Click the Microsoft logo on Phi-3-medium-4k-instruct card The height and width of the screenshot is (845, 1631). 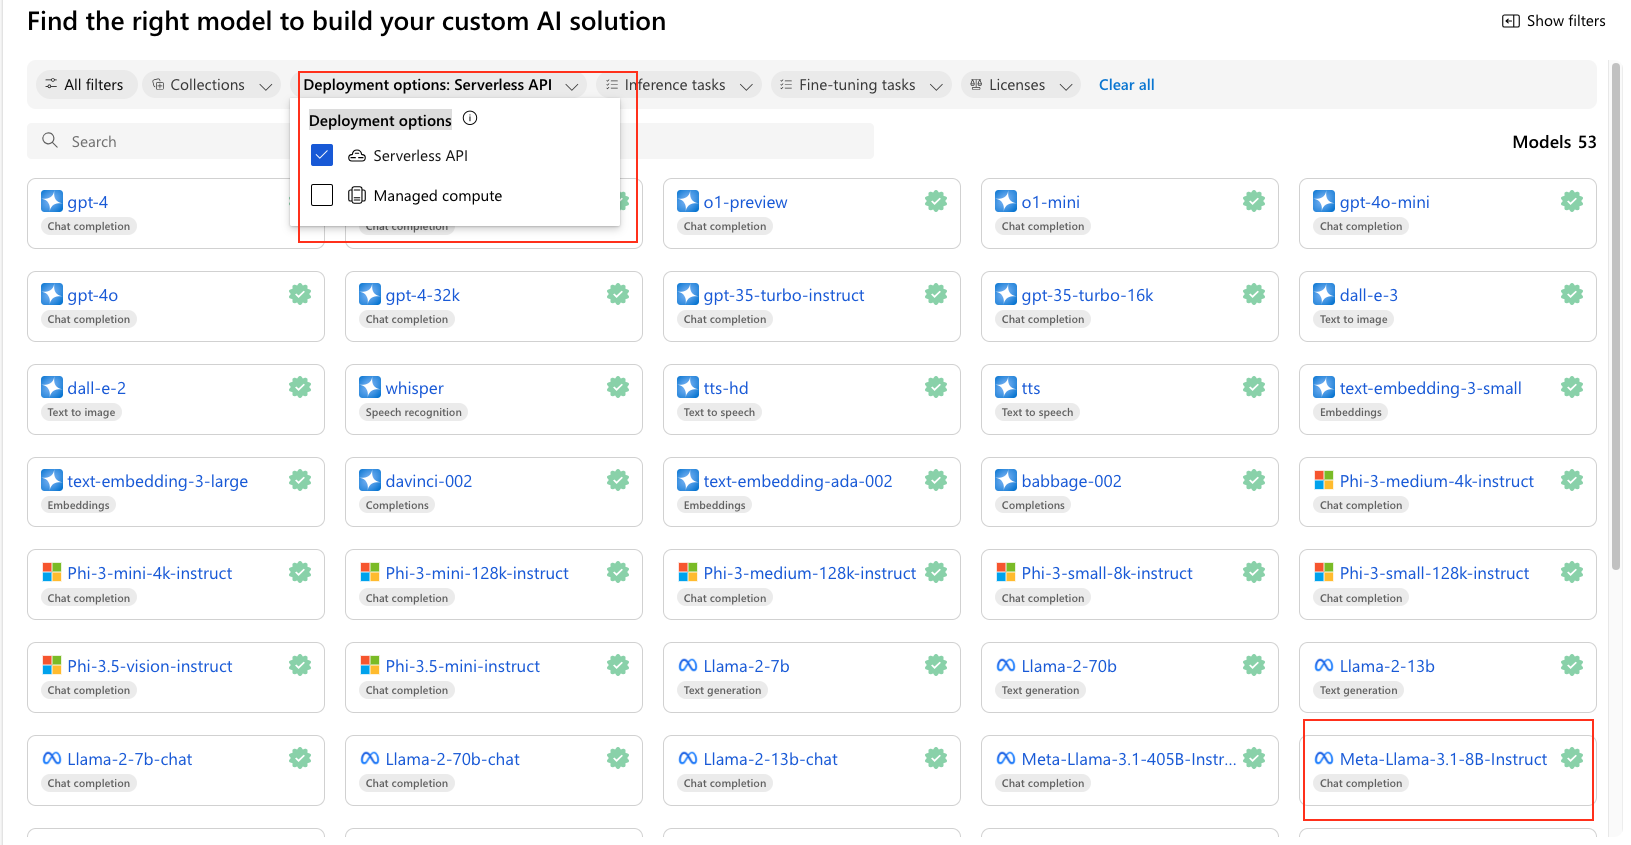(x=1324, y=480)
